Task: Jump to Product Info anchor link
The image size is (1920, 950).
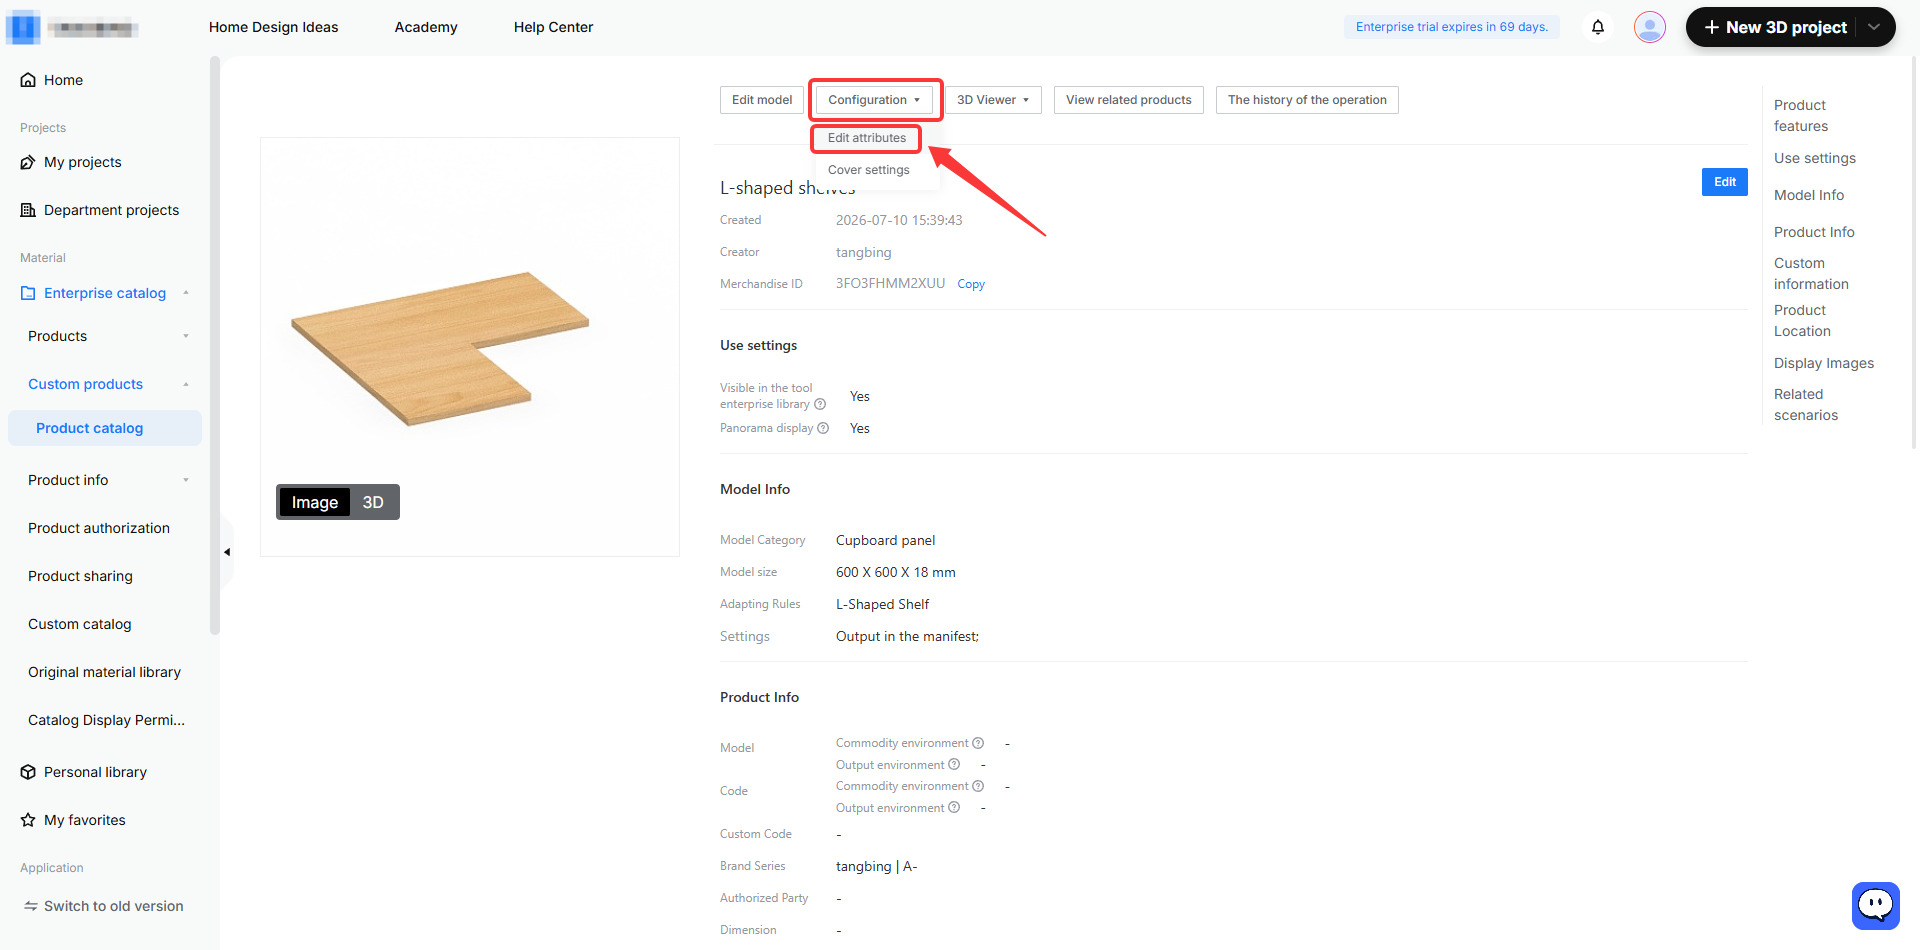Action: point(1814,232)
